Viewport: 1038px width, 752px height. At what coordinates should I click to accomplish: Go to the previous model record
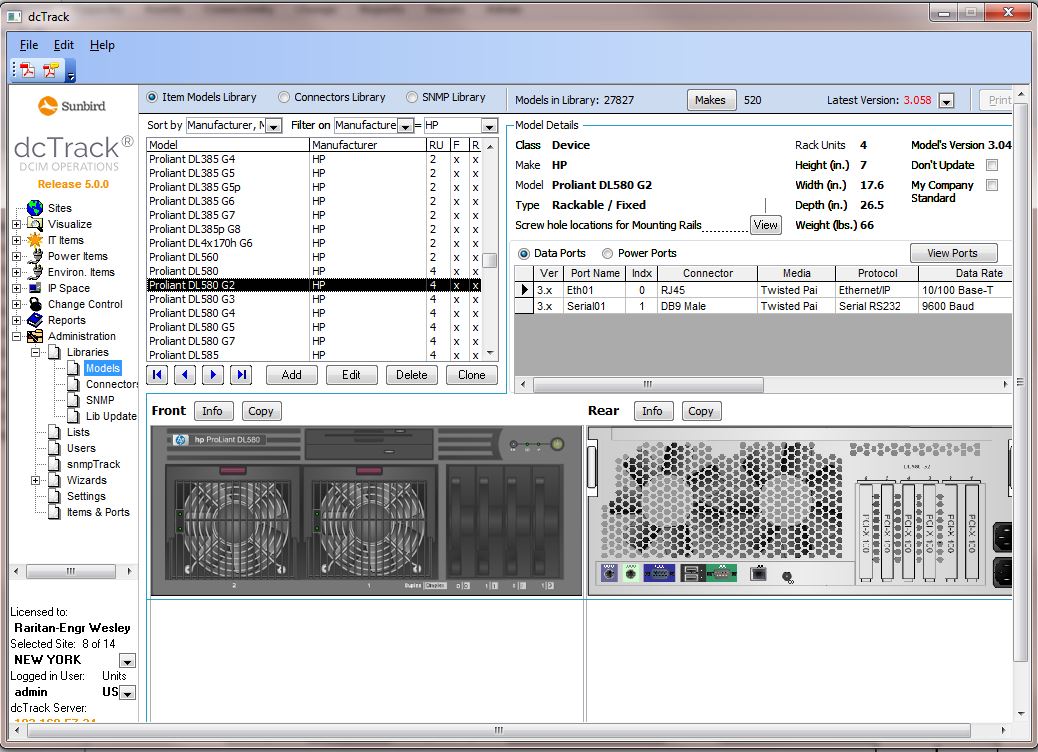185,375
